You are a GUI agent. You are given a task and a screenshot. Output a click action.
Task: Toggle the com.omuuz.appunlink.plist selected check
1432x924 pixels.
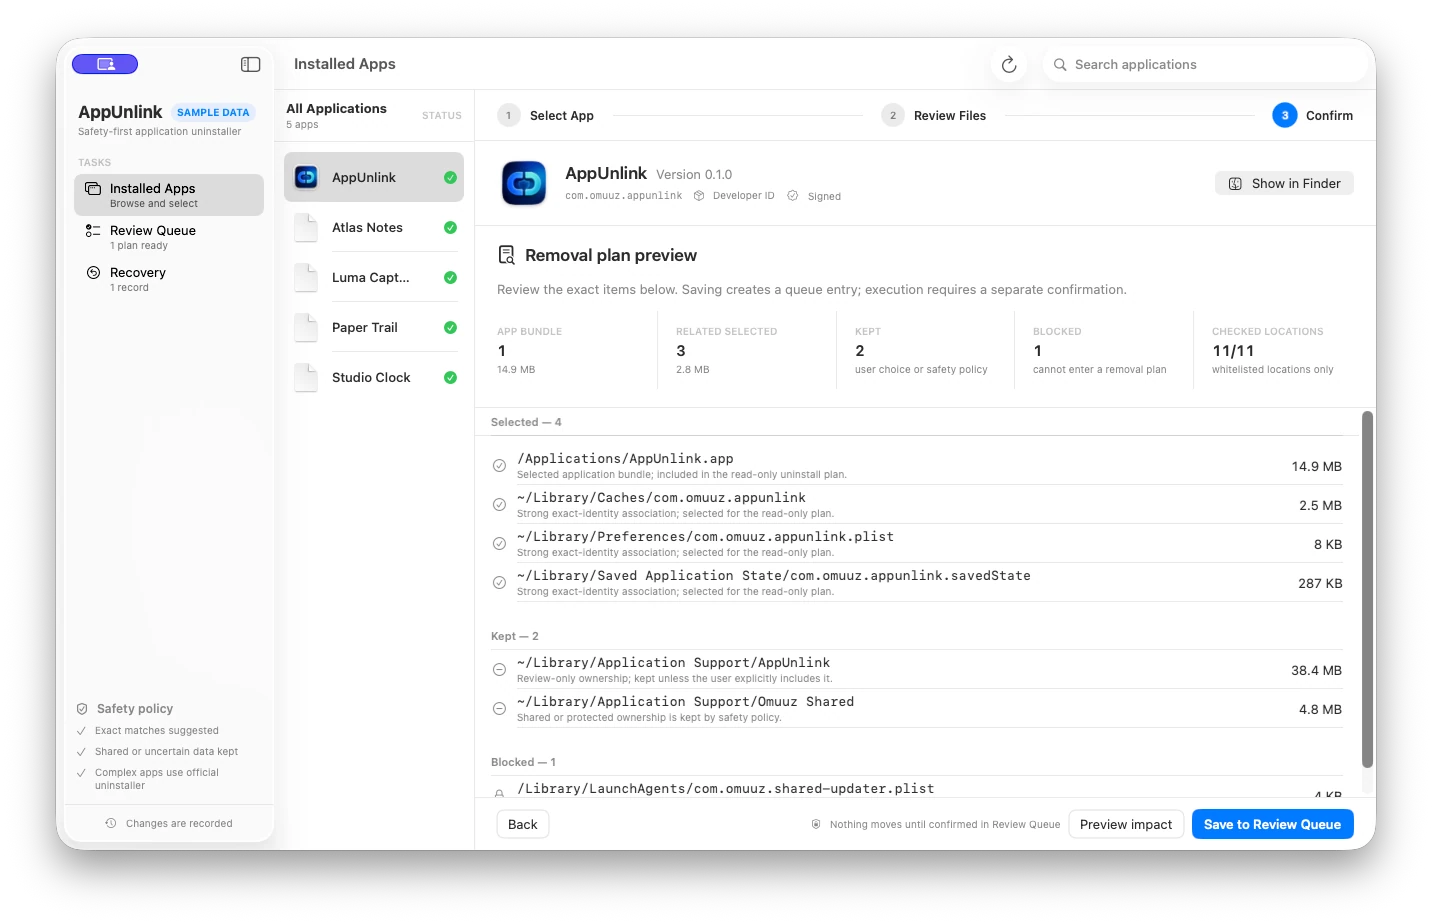tap(499, 544)
